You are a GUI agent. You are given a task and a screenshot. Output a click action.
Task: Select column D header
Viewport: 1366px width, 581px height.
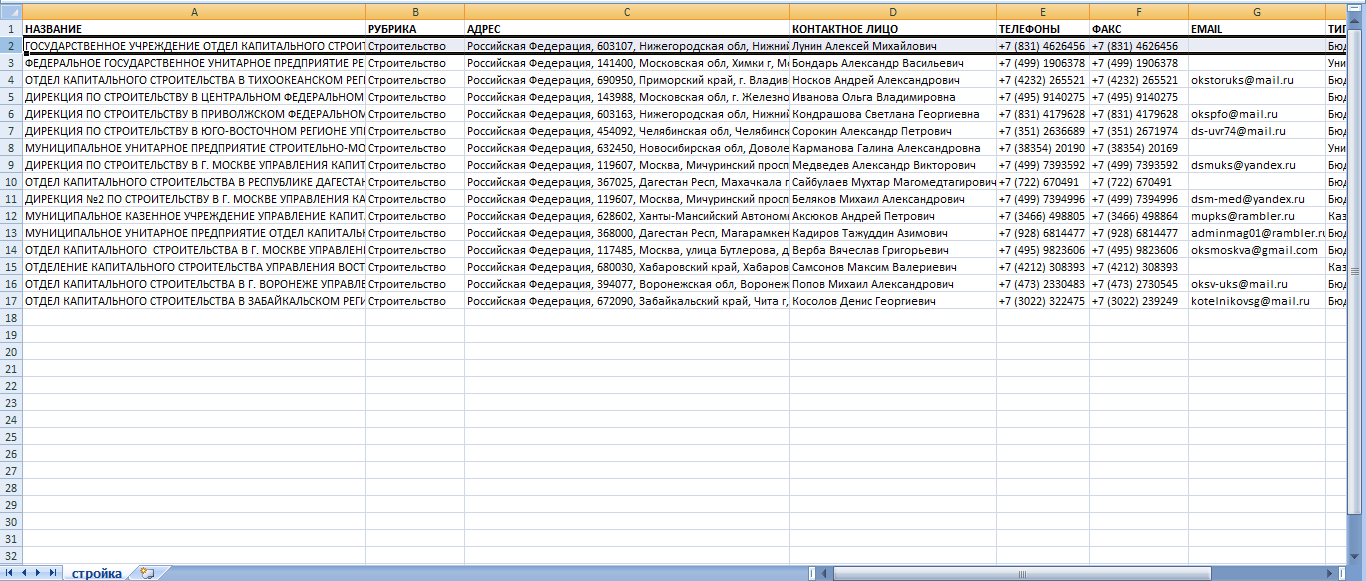[x=893, y=12]
